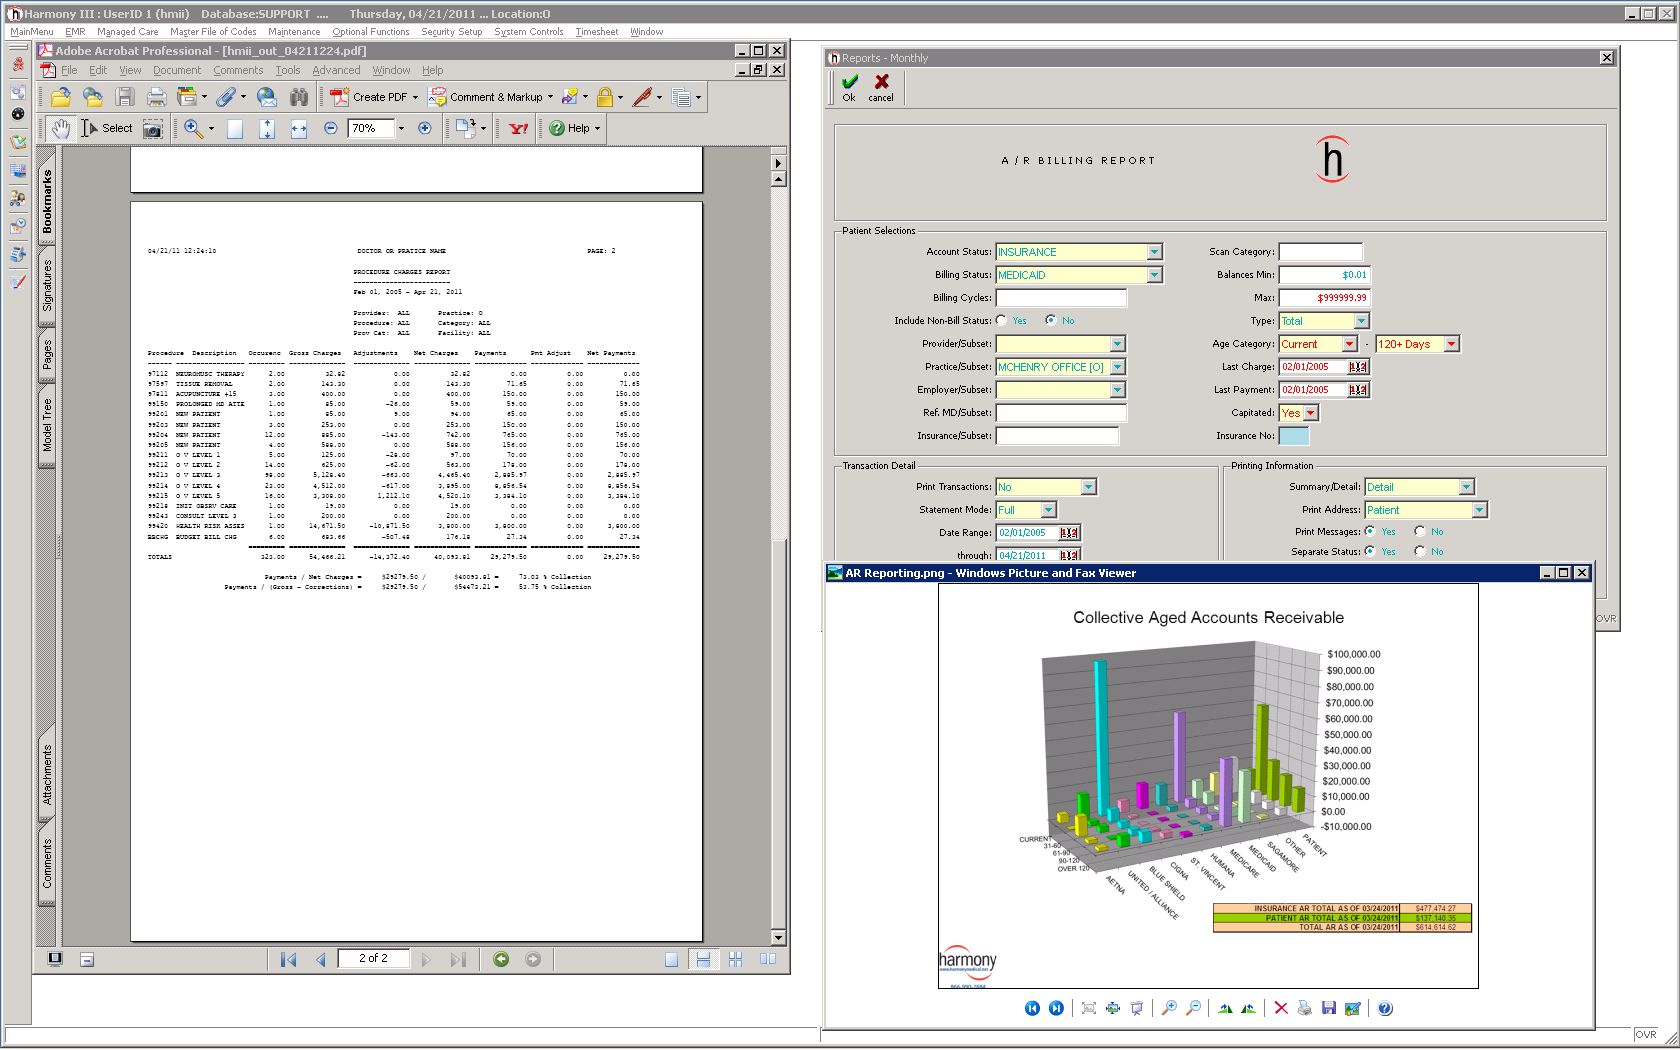
Task: Rotate image clockwise in Picture Viewer
Action: coord(1225,1008)
